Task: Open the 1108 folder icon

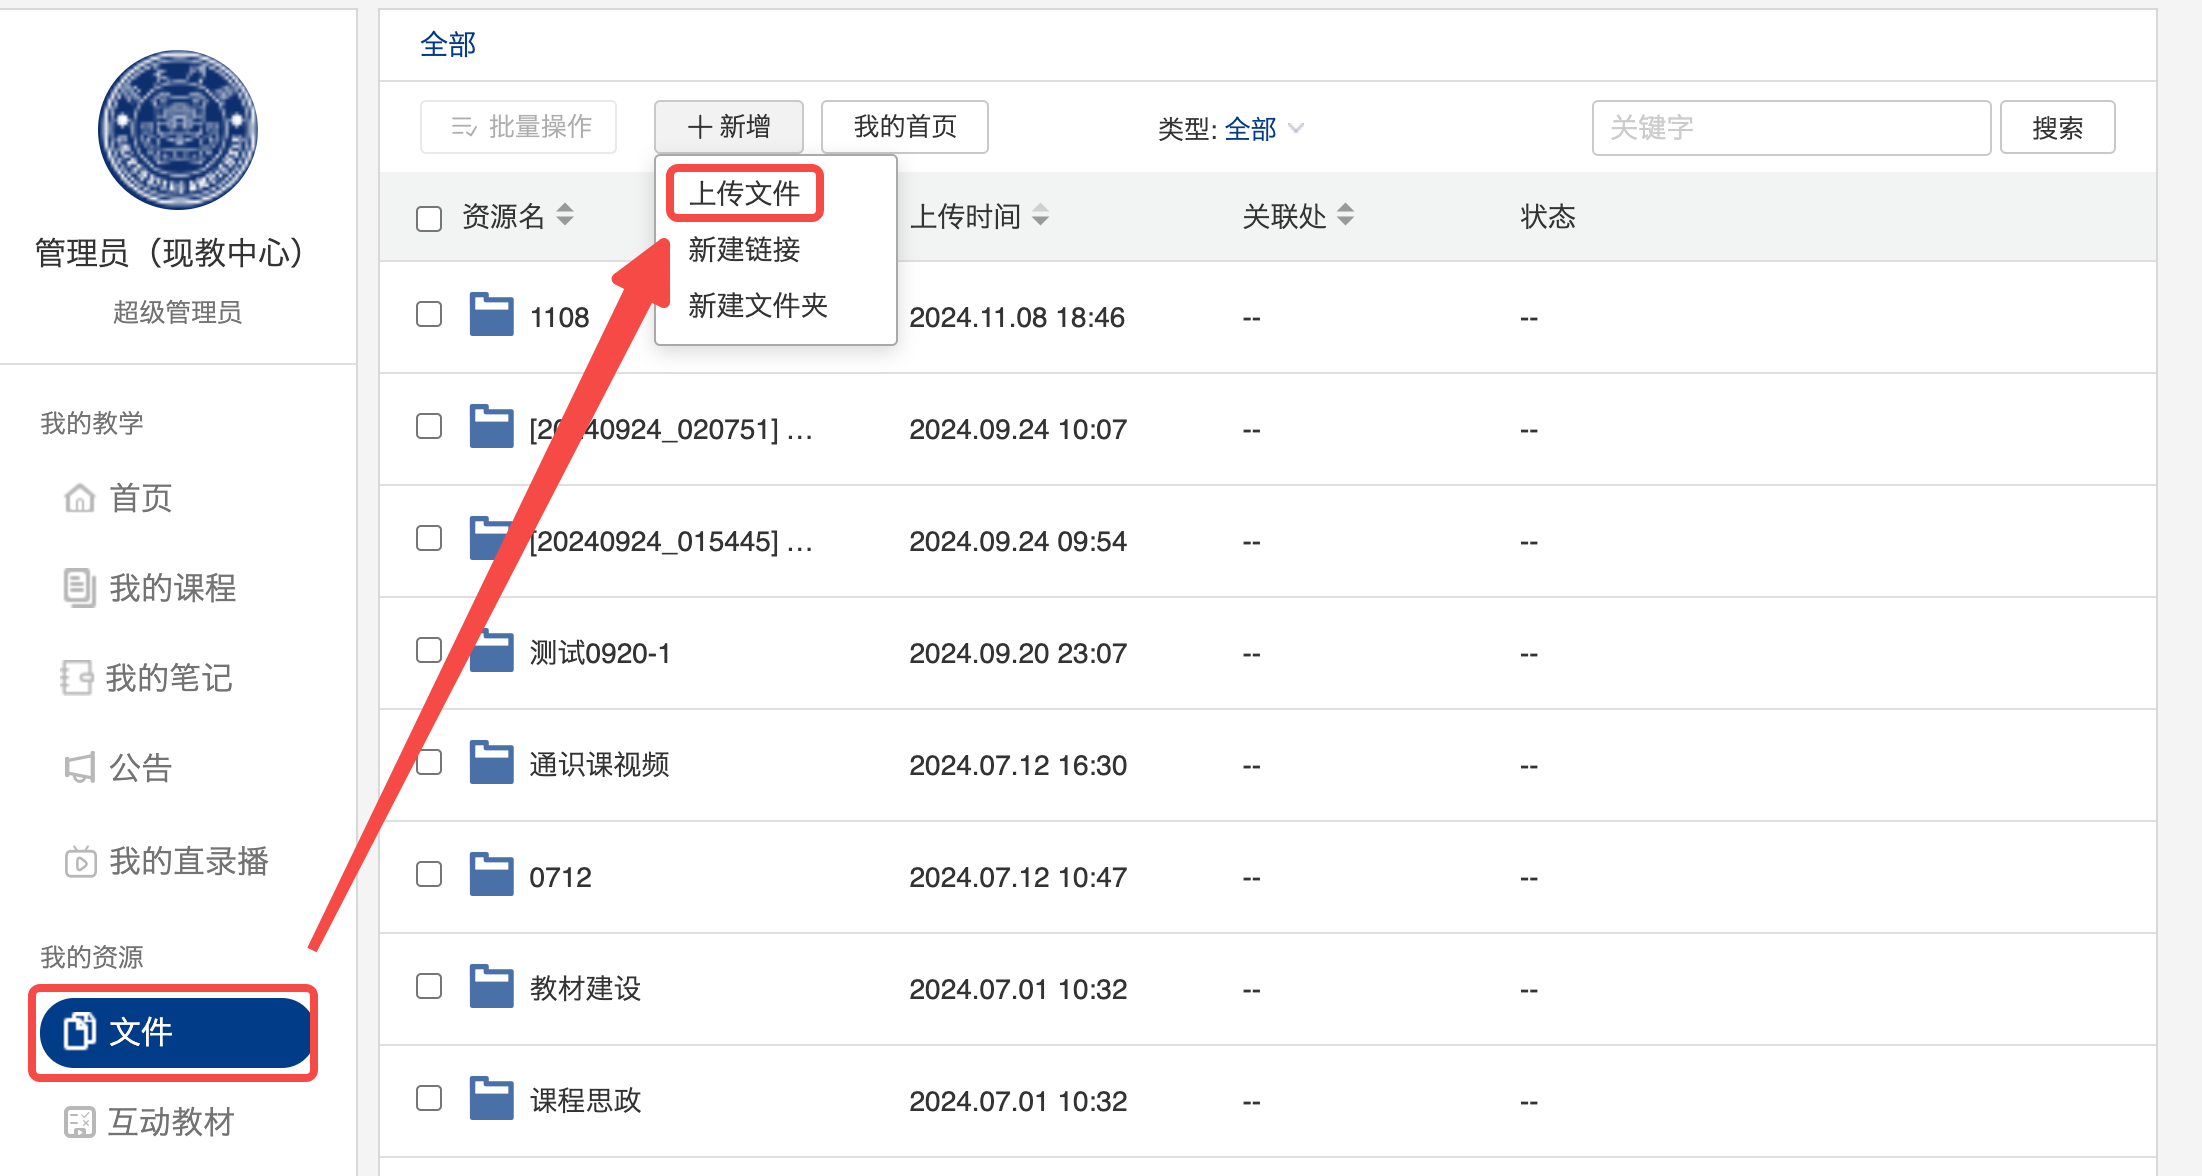Action: [491, 315]
